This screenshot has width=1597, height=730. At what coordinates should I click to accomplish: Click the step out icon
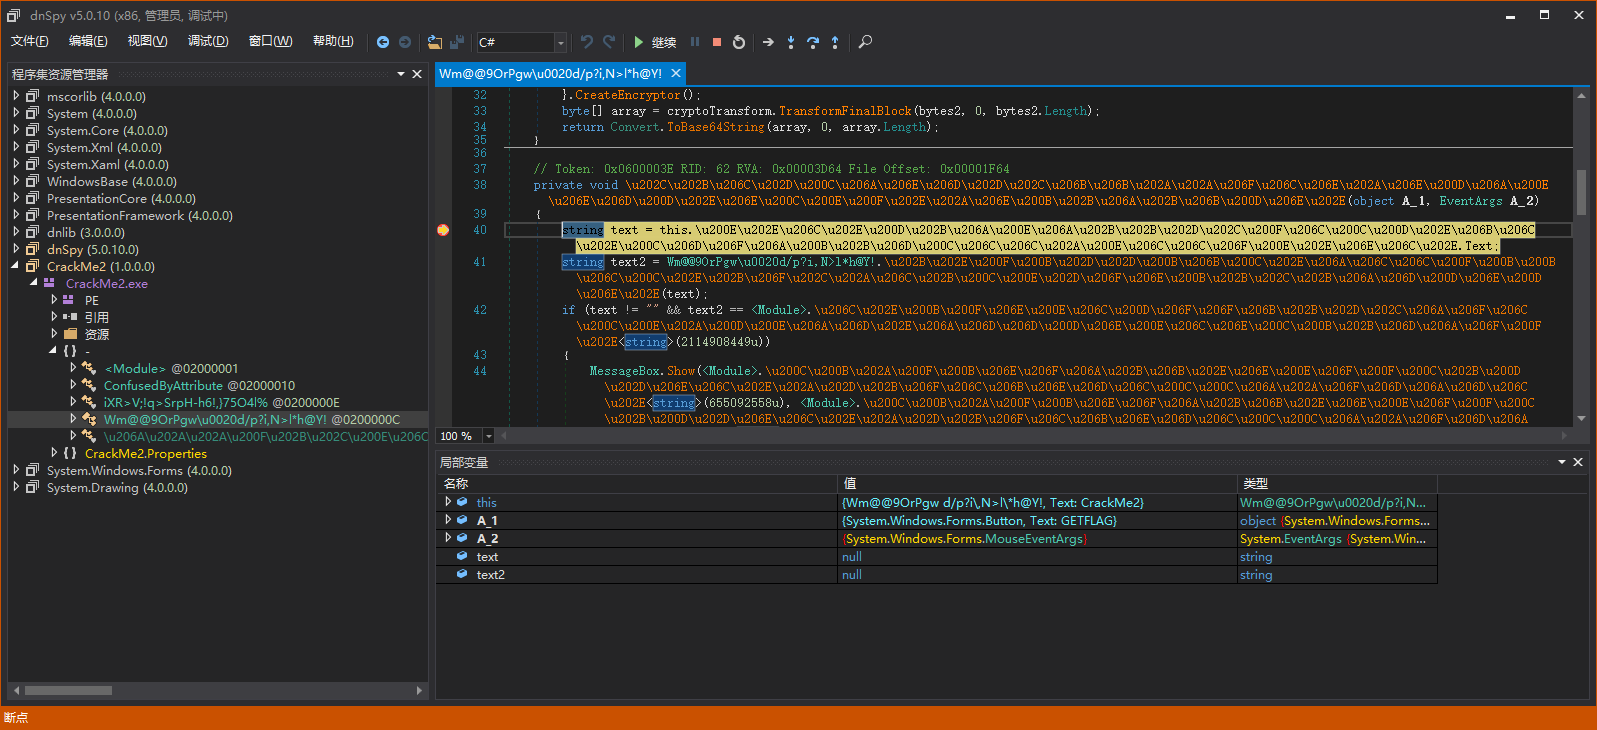(x=835, y=42)
